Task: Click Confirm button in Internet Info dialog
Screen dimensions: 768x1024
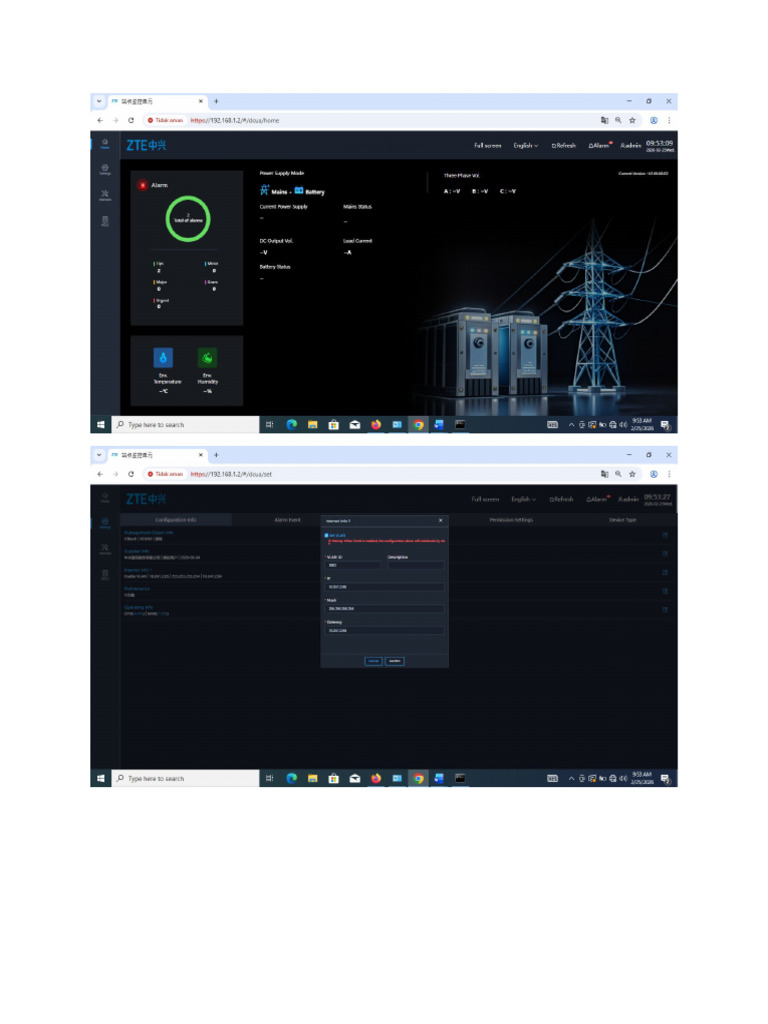Action: click(x=395, y=661)
